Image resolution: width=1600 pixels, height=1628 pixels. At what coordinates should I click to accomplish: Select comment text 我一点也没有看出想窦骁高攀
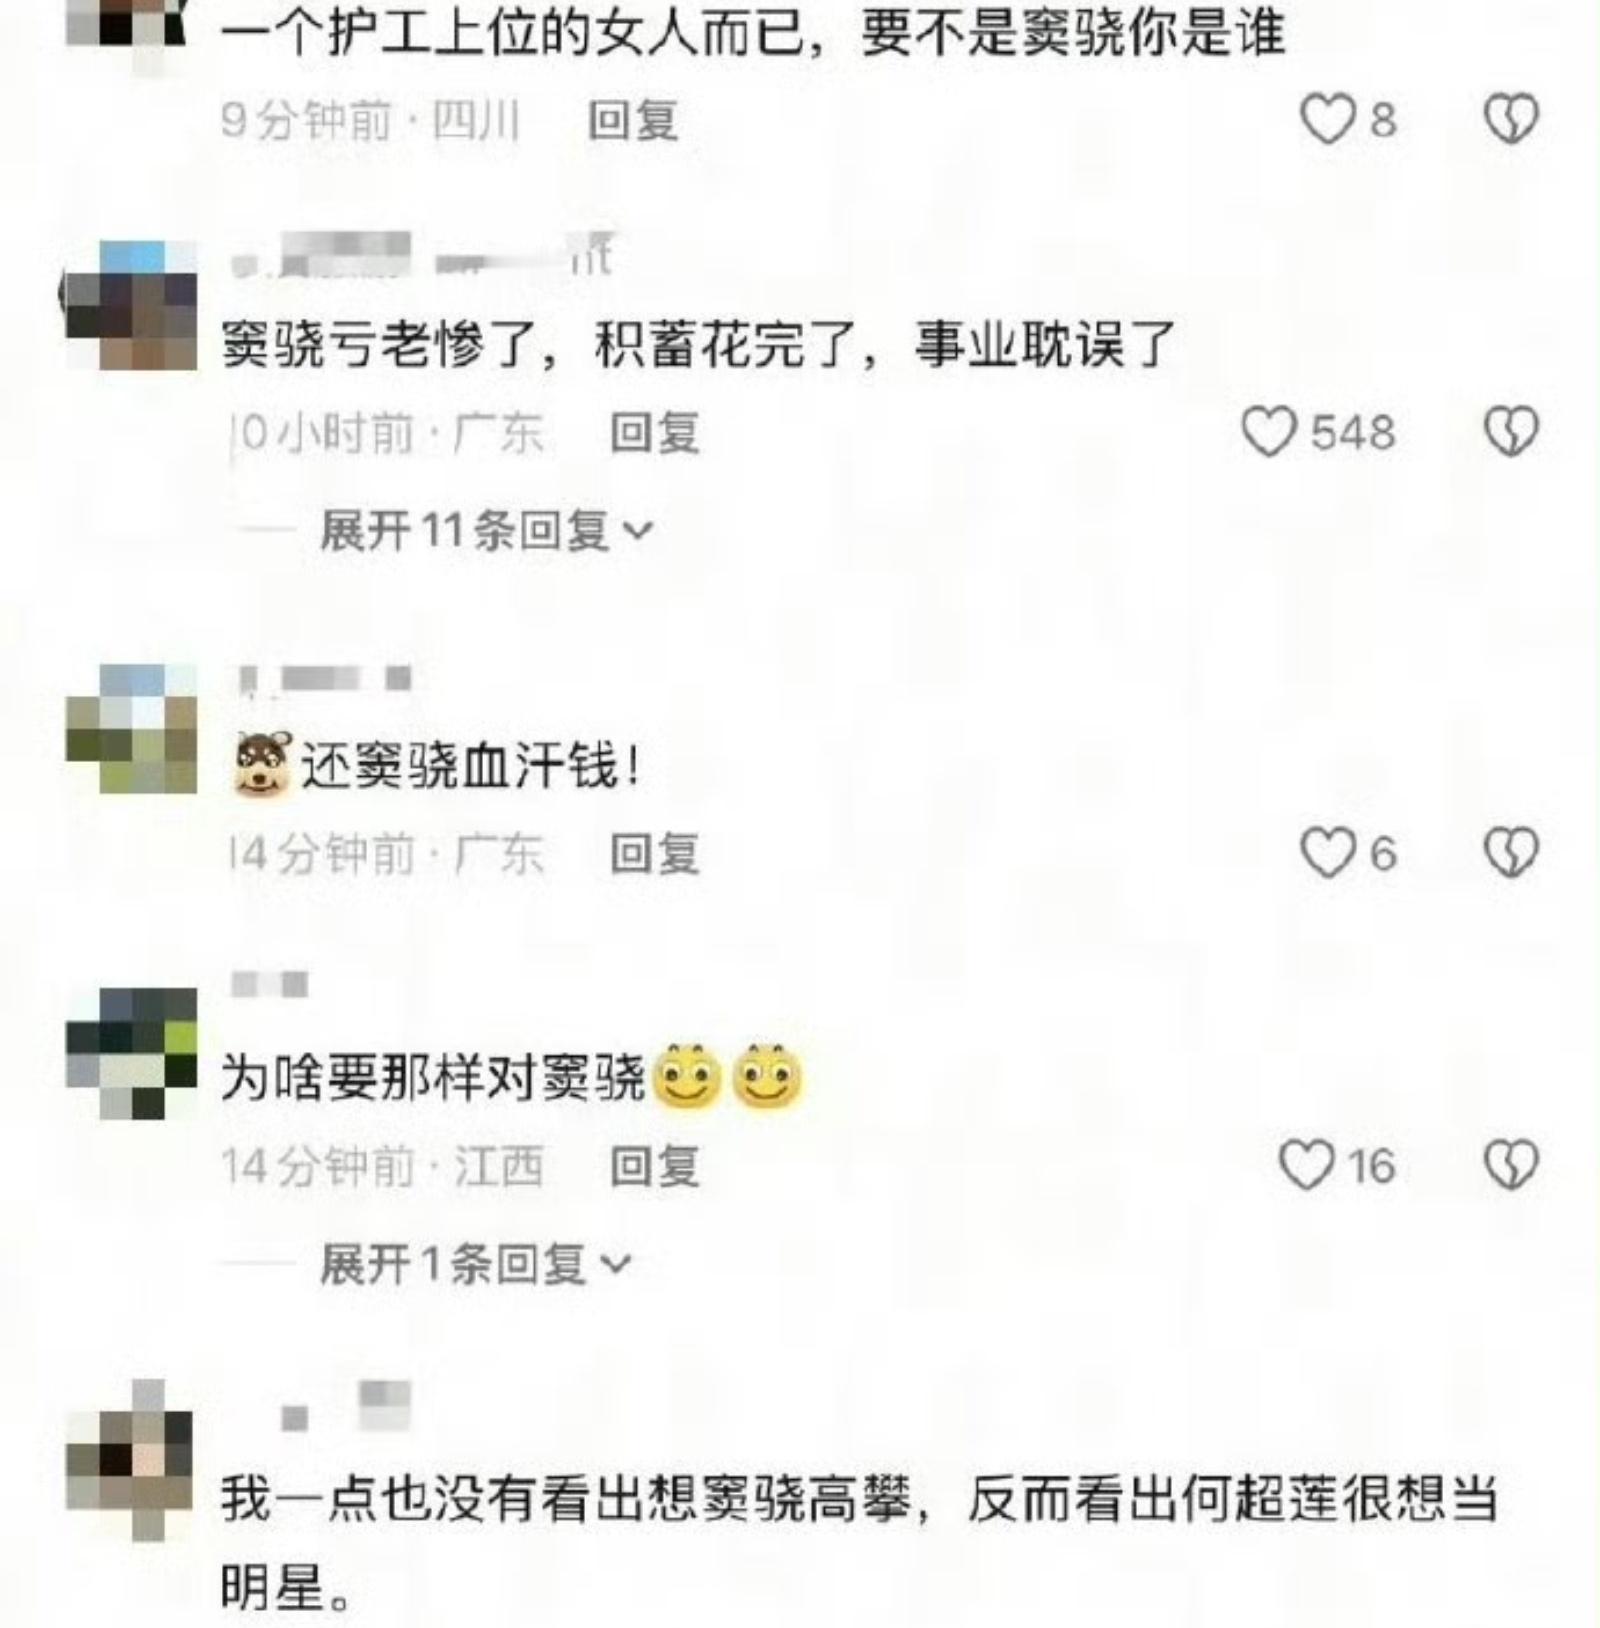pyautogui.click(x=567, y=1500)
